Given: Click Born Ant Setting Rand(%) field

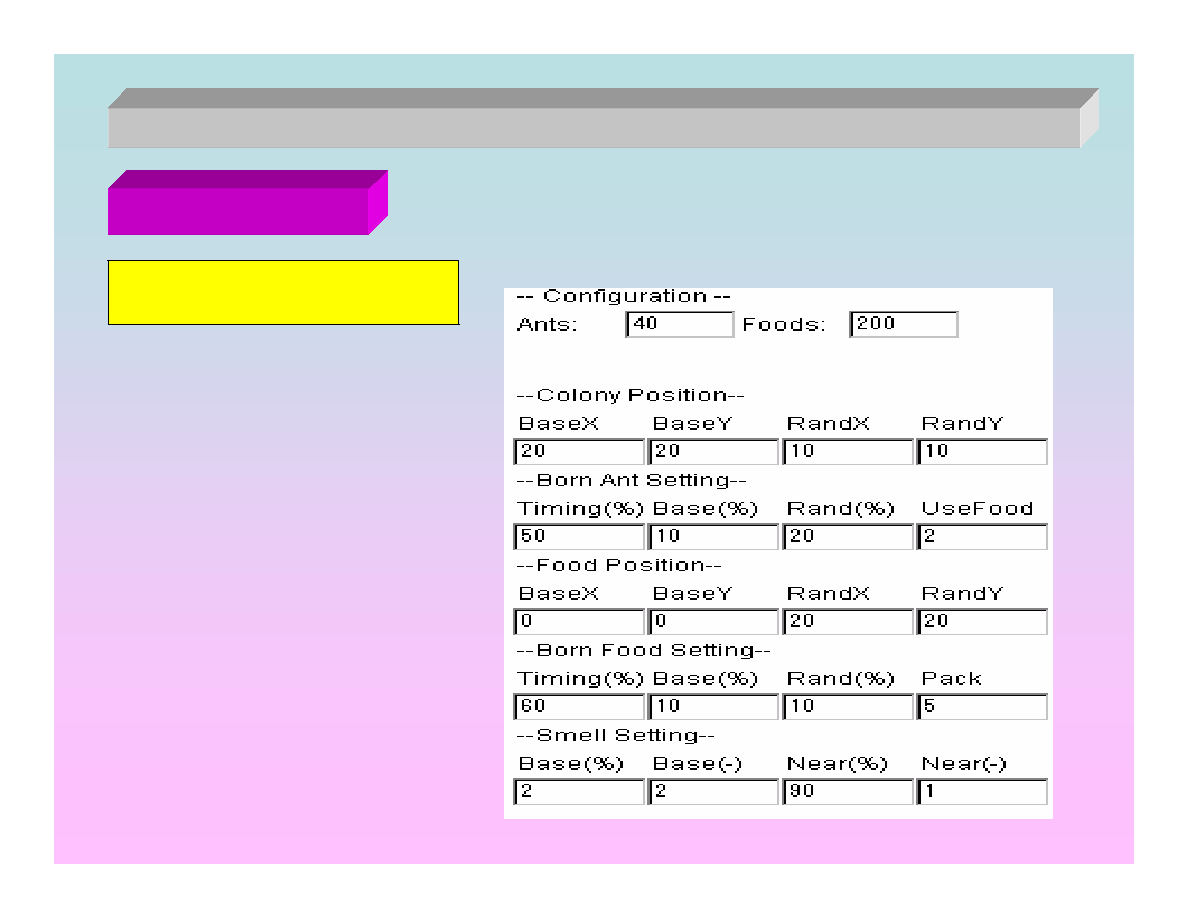Looking at the screenshot, I should click(848, 537).
